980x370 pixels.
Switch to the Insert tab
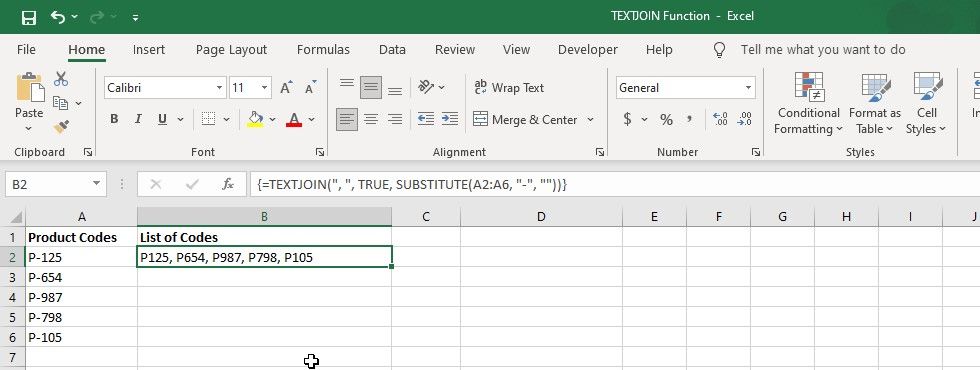149,50
